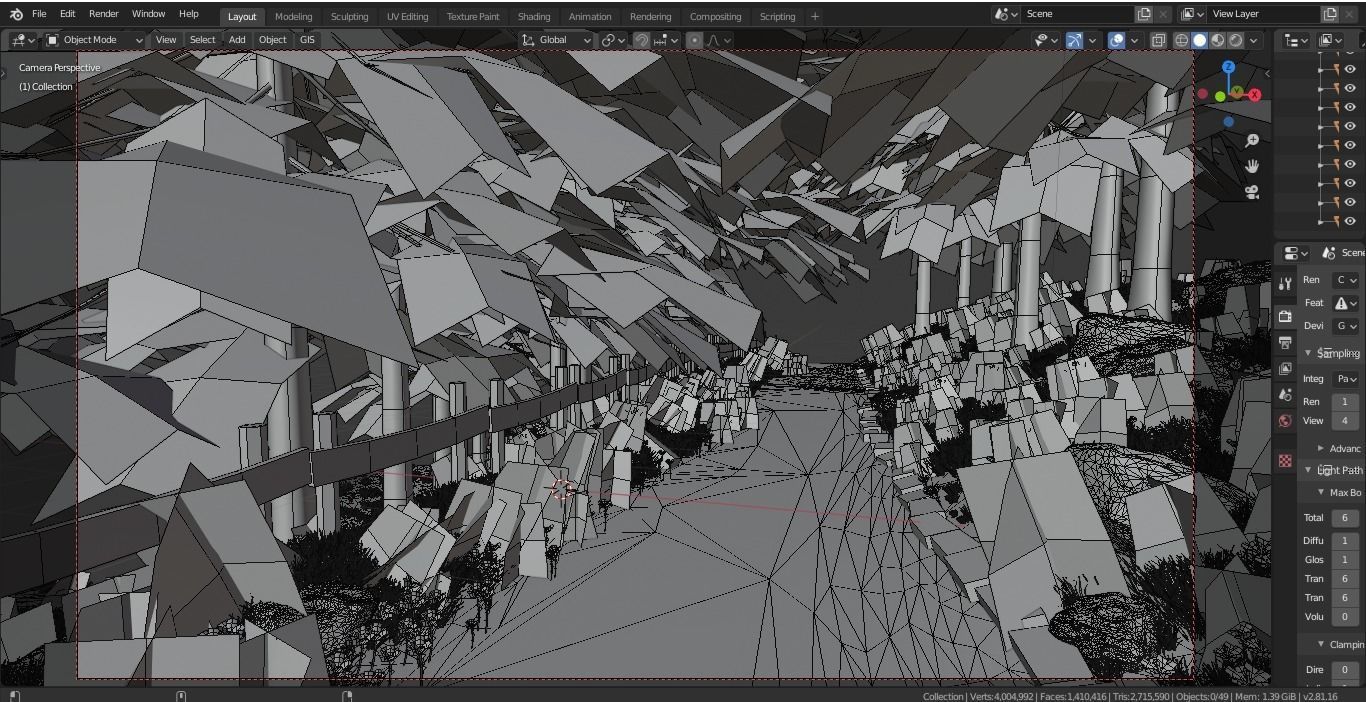1366x702 pixels.
Task: Click the green Y axis gizmo
Action: click(x=1237, y=92)
